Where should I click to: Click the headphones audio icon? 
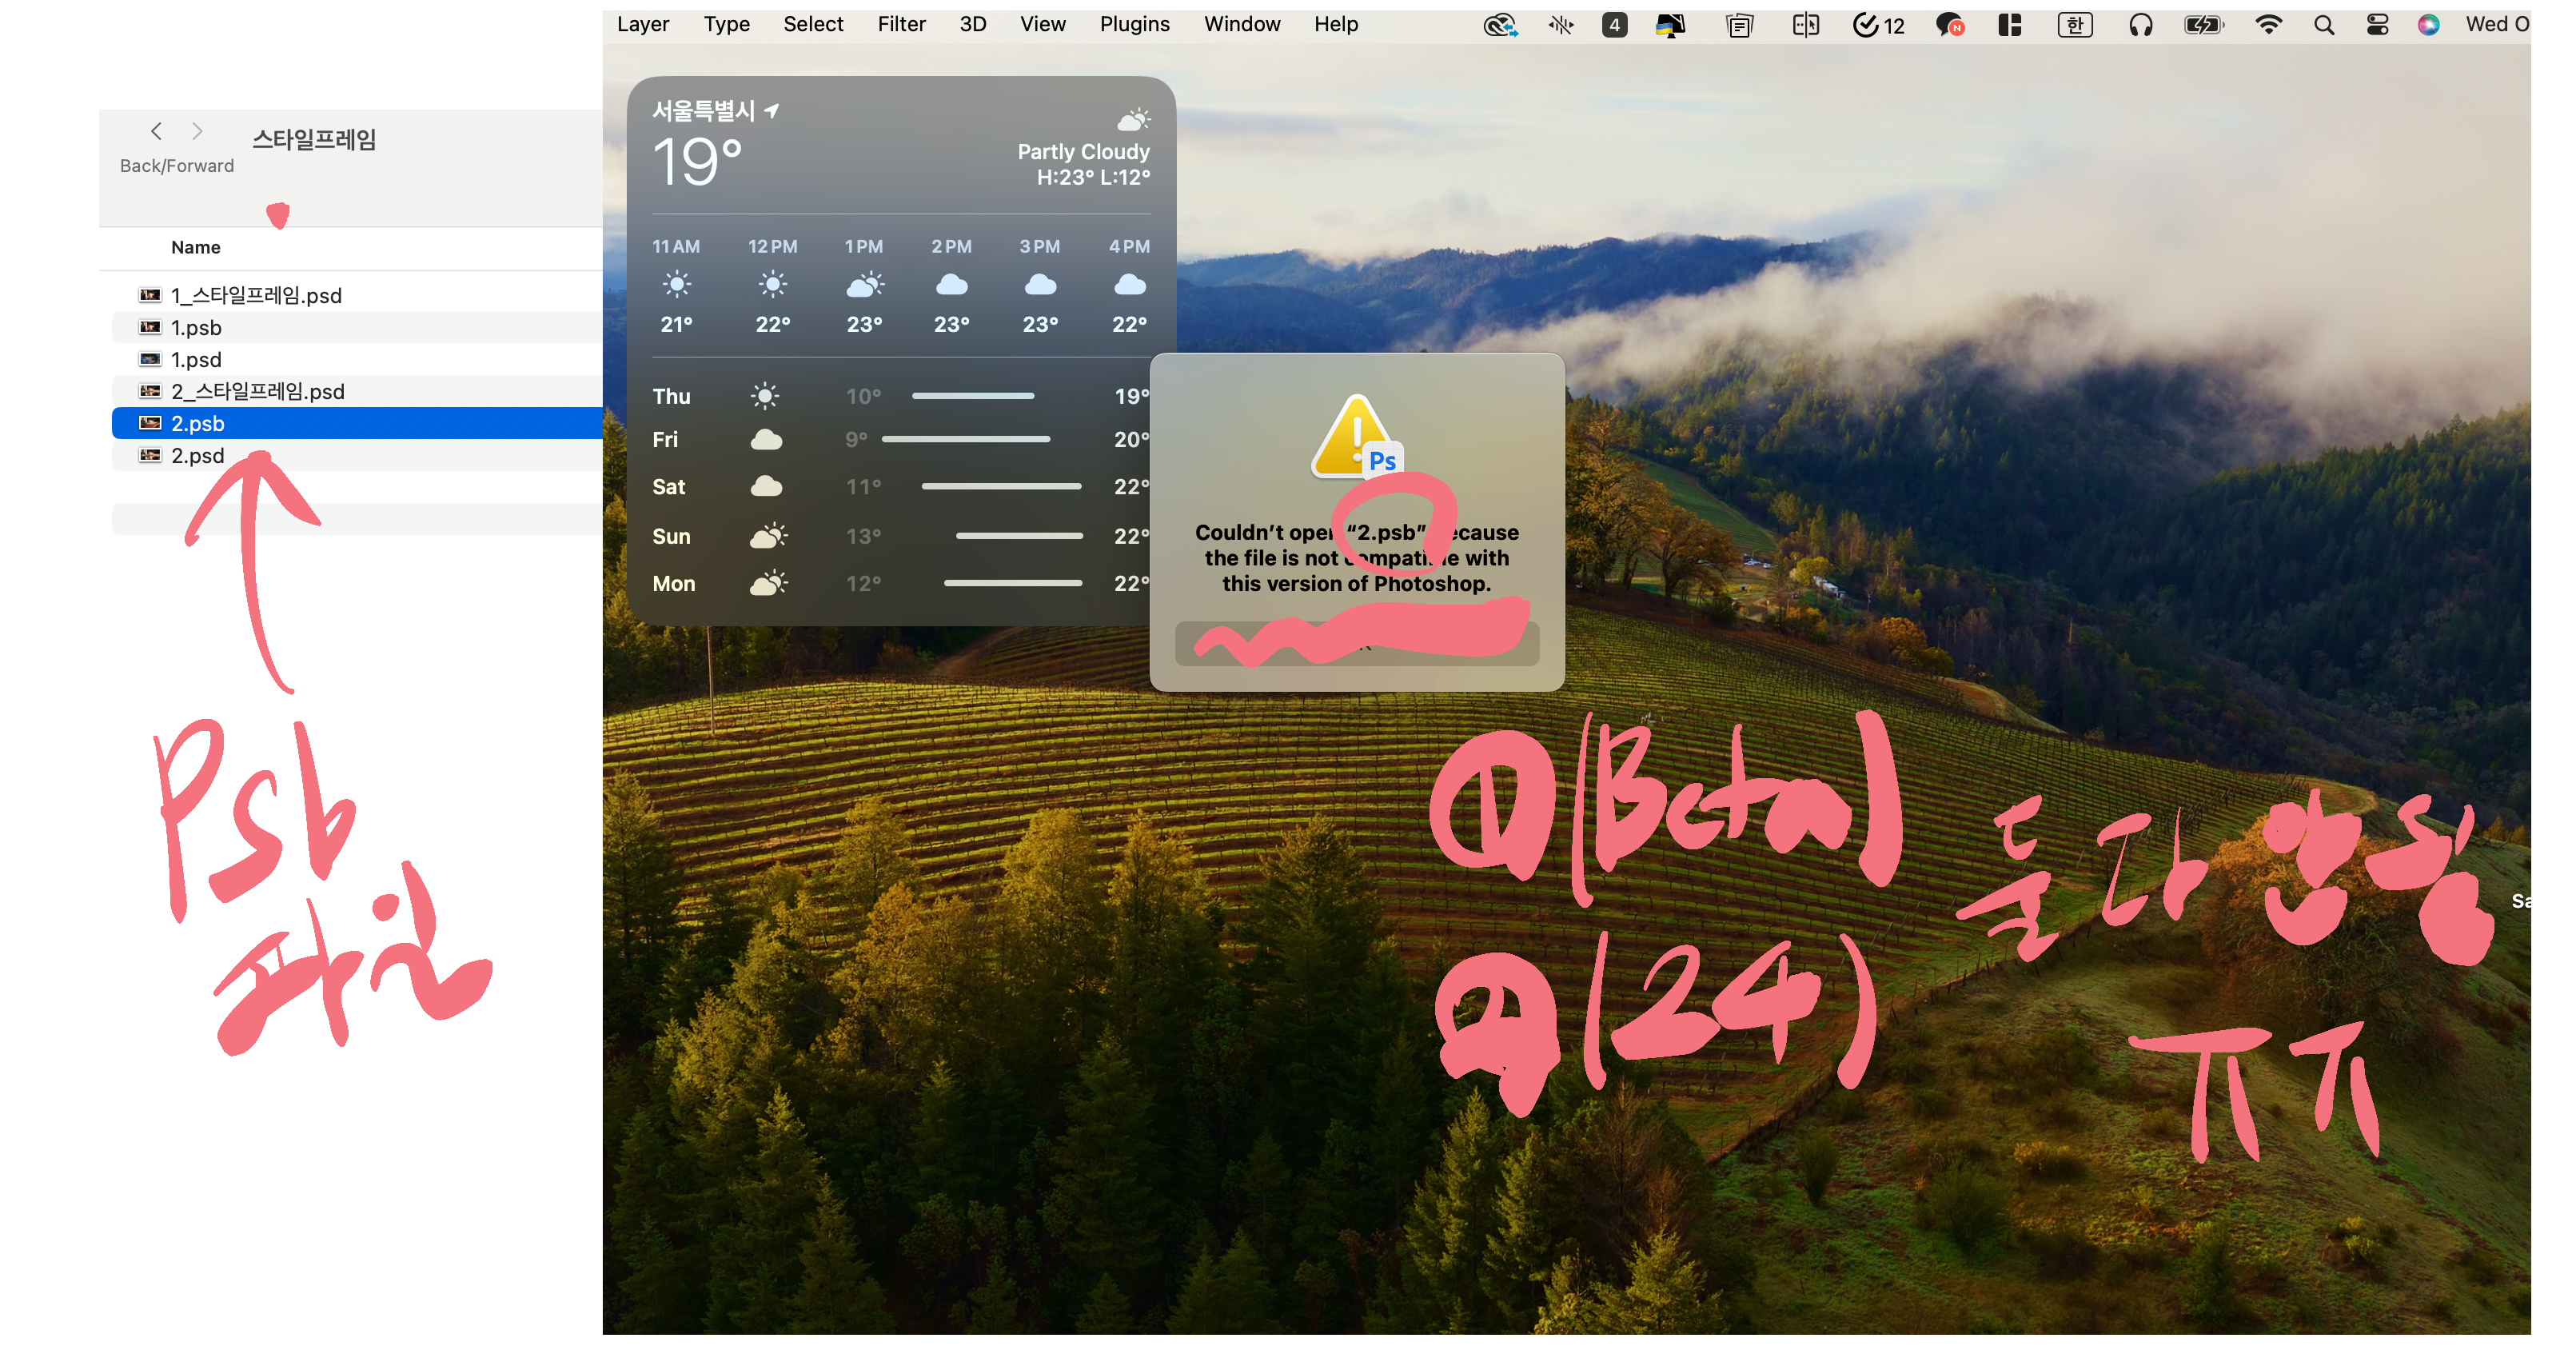(x=2140, y=25)
